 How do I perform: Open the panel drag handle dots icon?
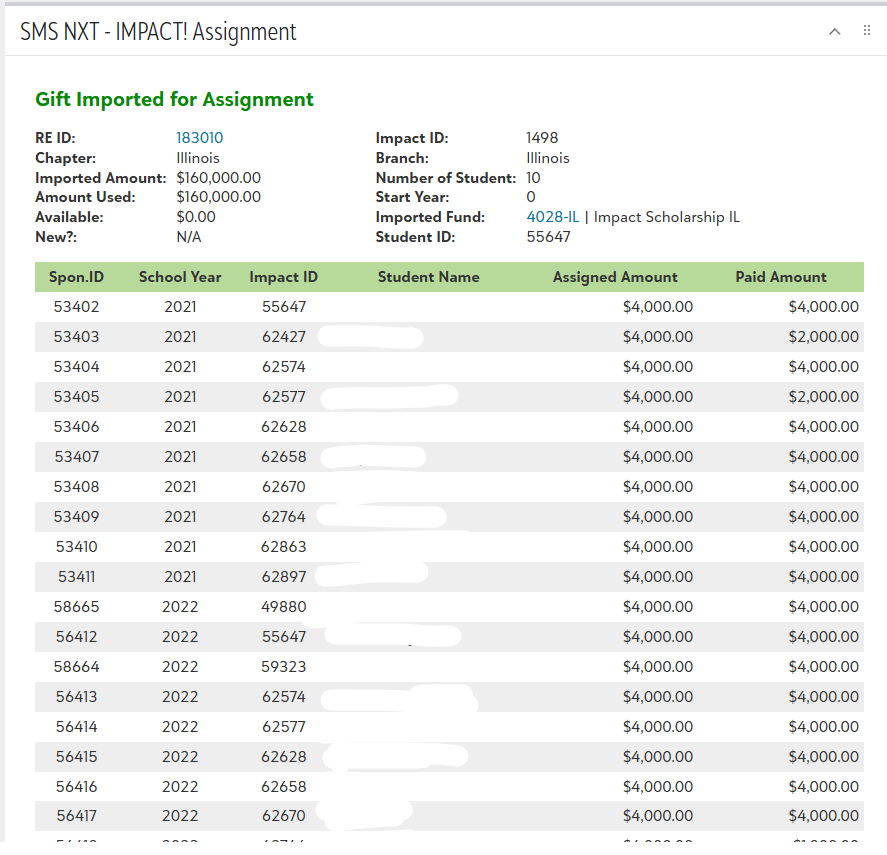[x=867, y=31]
